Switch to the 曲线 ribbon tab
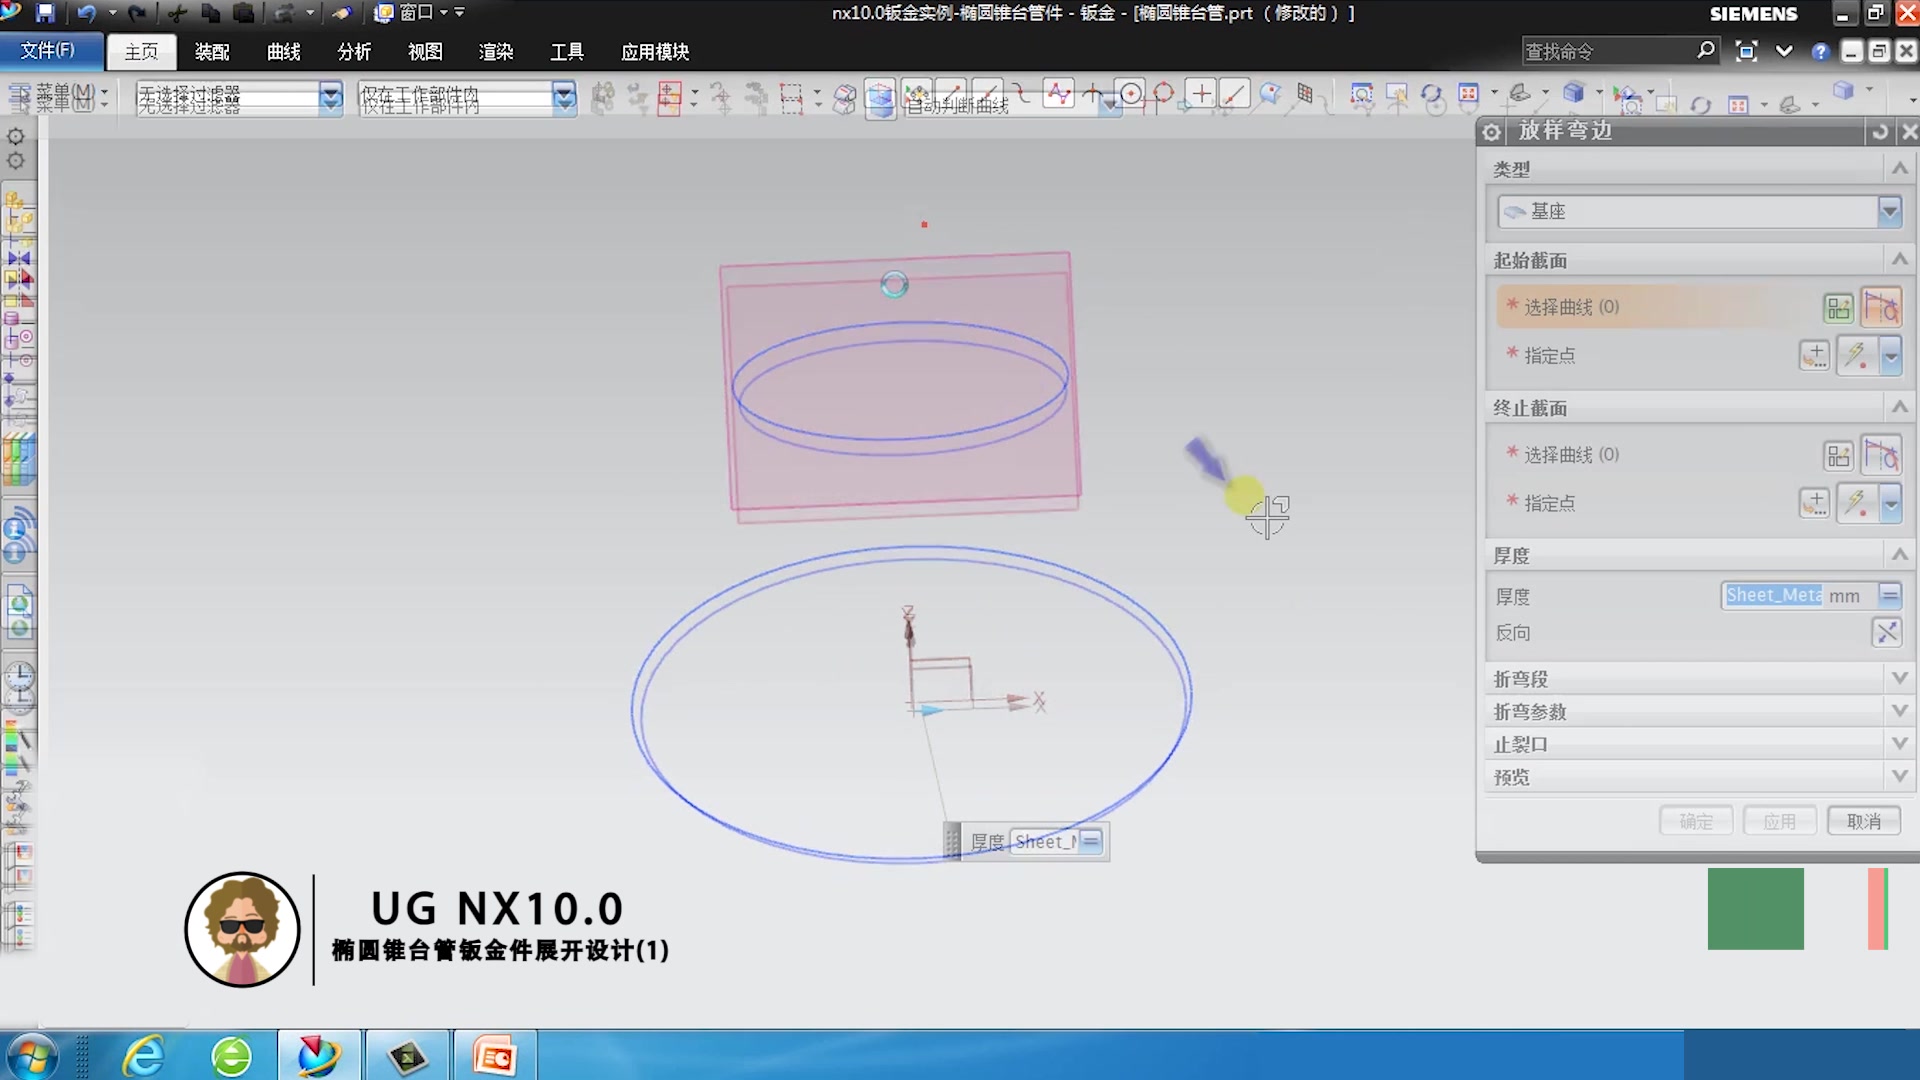The width and height of the screenshot is (1920, 1080). [x=284, y=51]
